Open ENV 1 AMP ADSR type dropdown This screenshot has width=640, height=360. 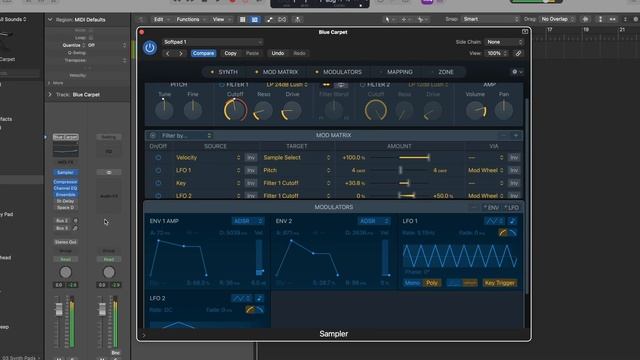[248, 221]
